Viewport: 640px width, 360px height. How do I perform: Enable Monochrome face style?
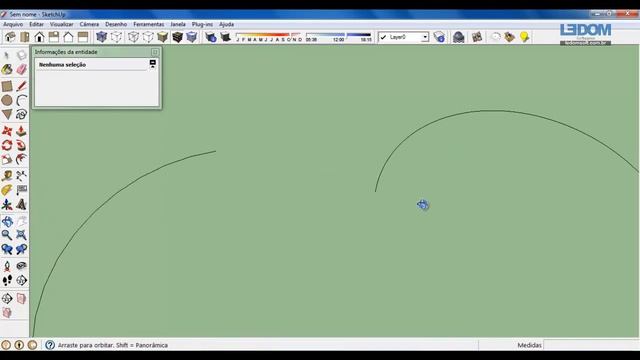point(191,37)
